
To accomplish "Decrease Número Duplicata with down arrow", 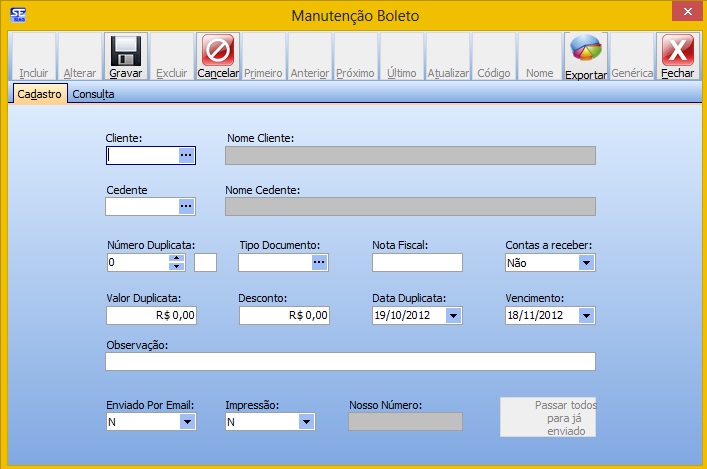I will click(176, 266).
